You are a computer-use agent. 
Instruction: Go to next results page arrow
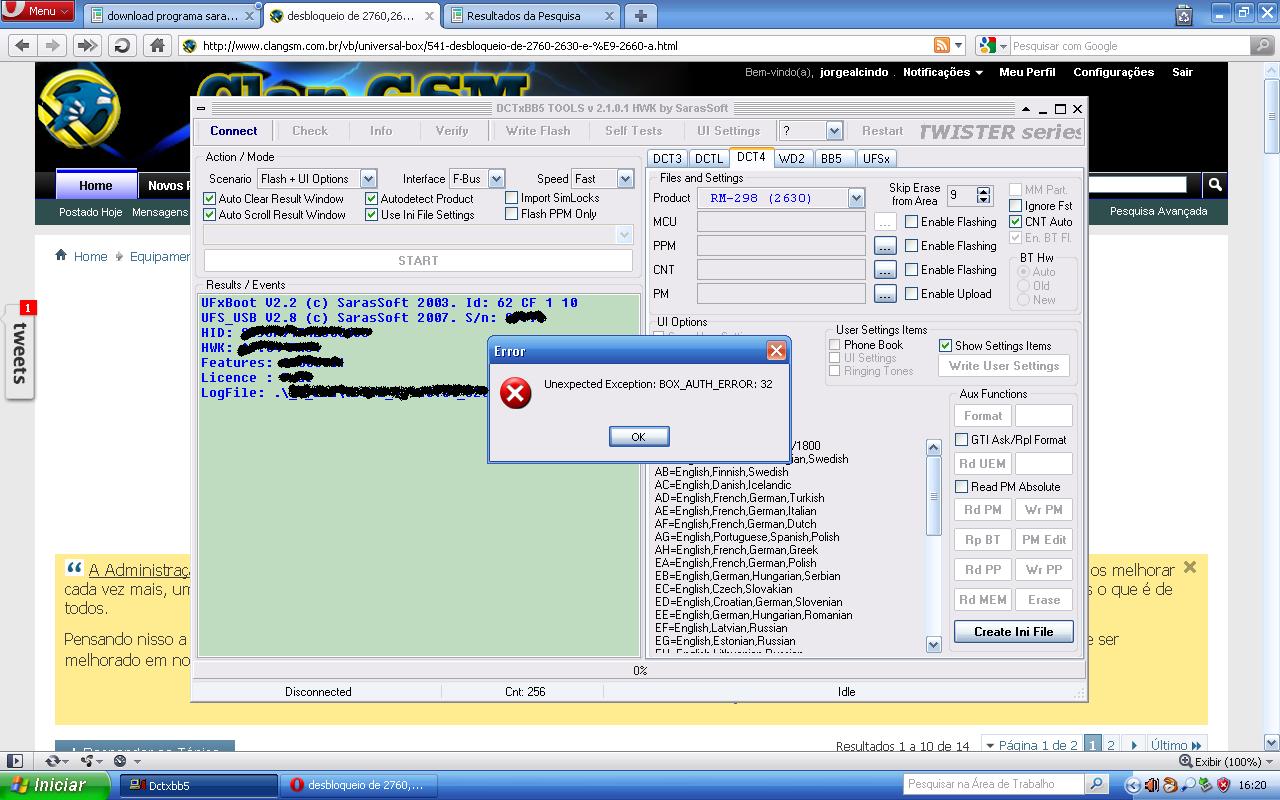coord(1133,745)
